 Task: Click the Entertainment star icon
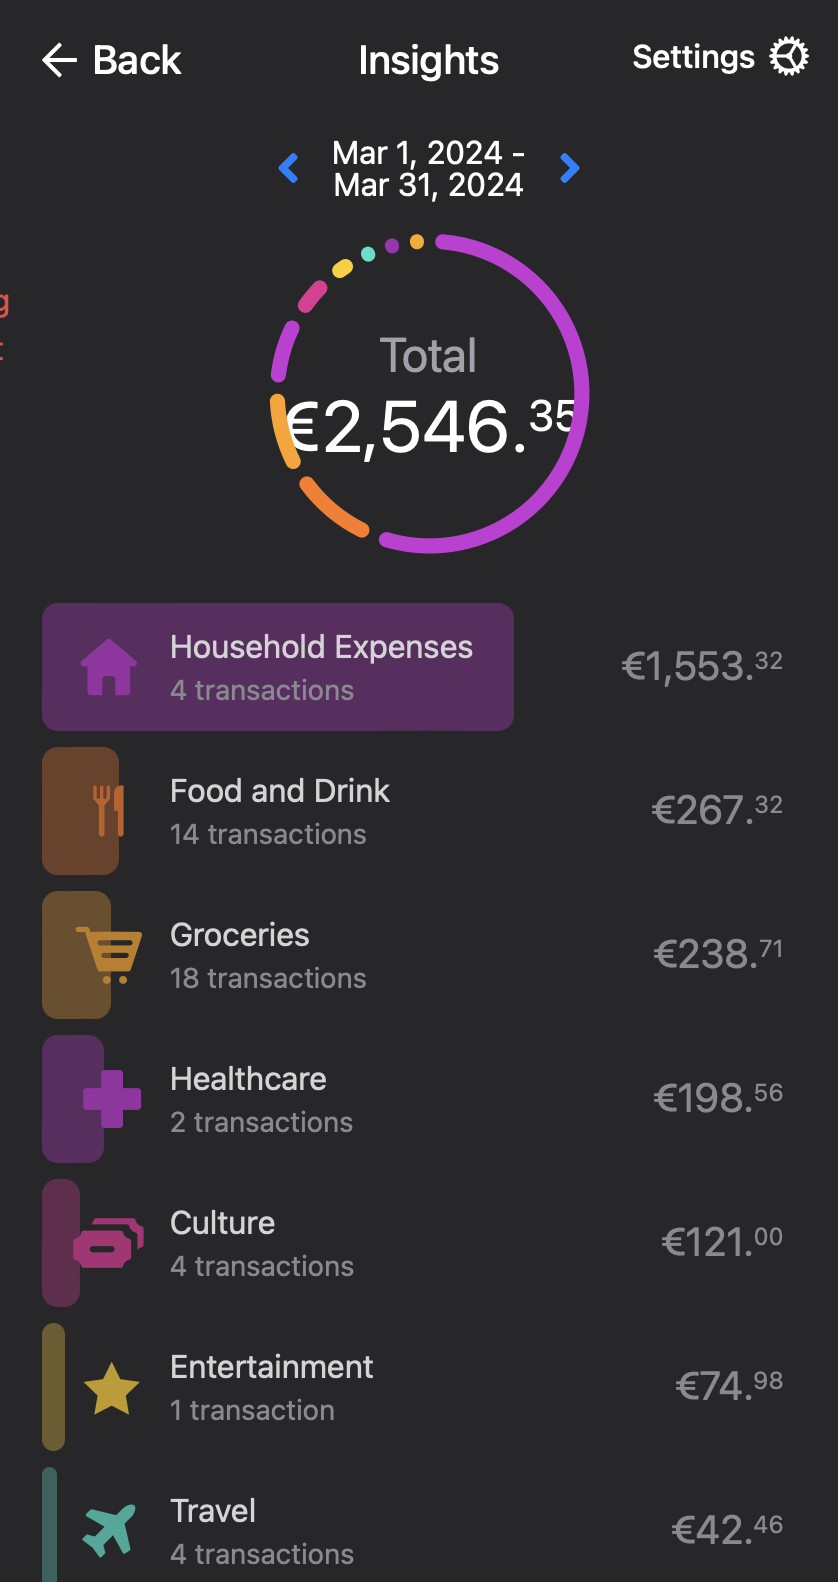pyautogui.click(x=111, y=1388)
